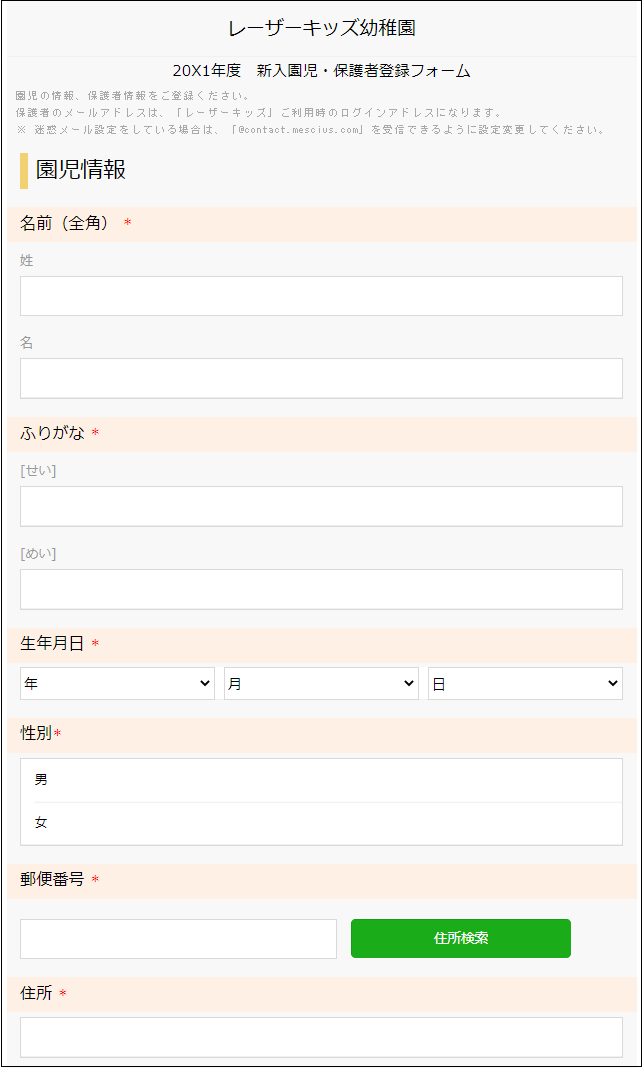Click the 郵便番号 section label
642x1068 pixels.
52,880
